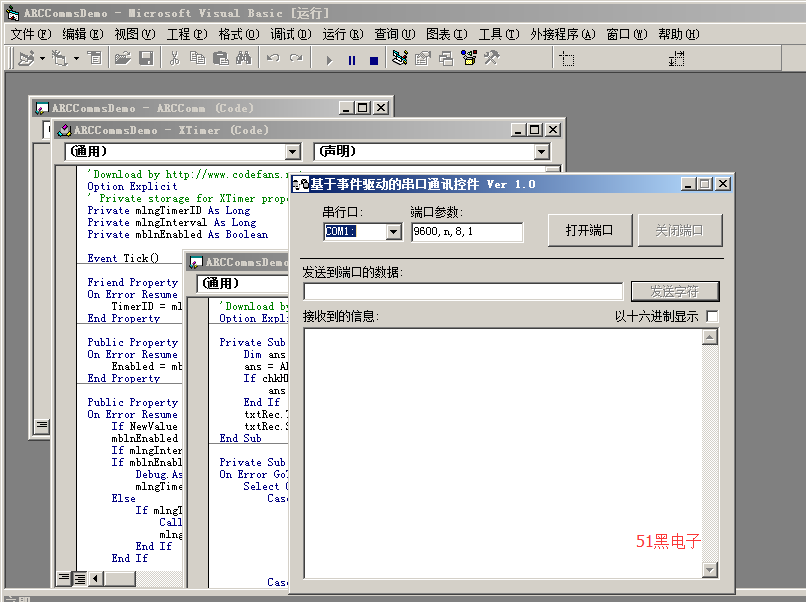Open the 调试(D) menu
The height and width of the screenshot is (602, 806).
pos(290,34)
